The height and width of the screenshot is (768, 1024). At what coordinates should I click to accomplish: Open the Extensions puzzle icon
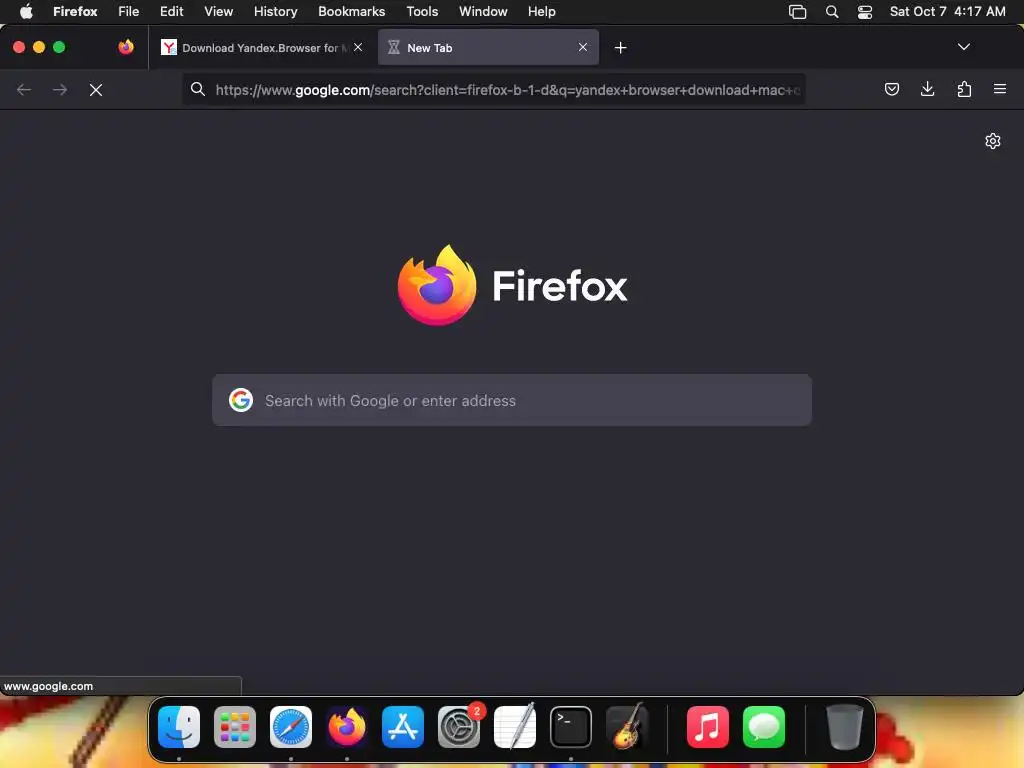(x=964, y=89)
